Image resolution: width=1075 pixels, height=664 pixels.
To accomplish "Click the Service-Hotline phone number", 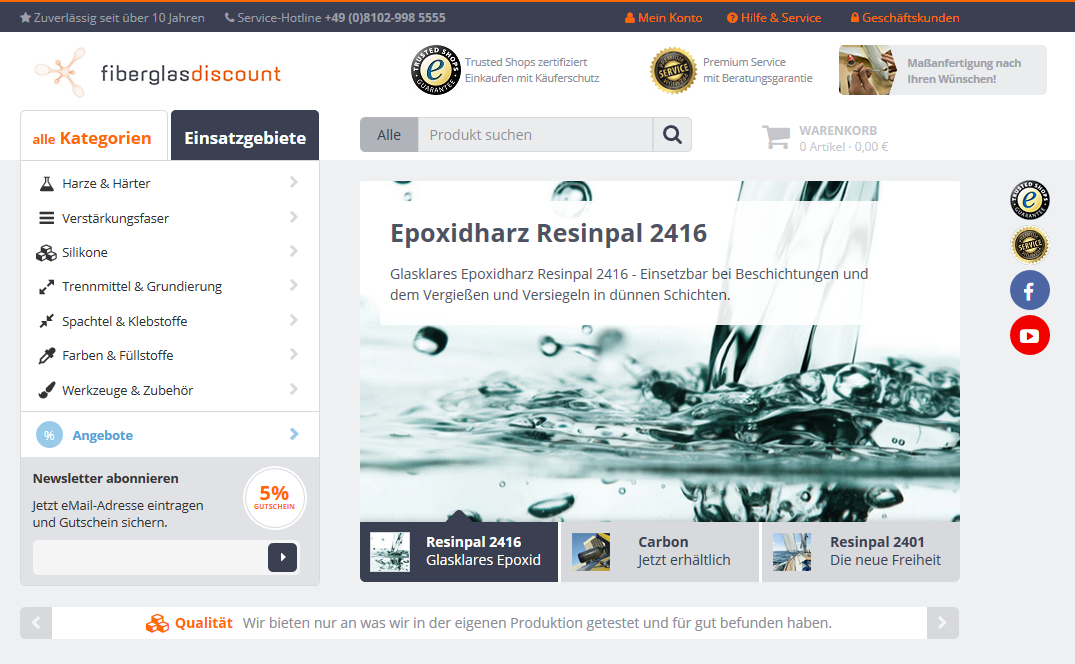I will point(385,18).
